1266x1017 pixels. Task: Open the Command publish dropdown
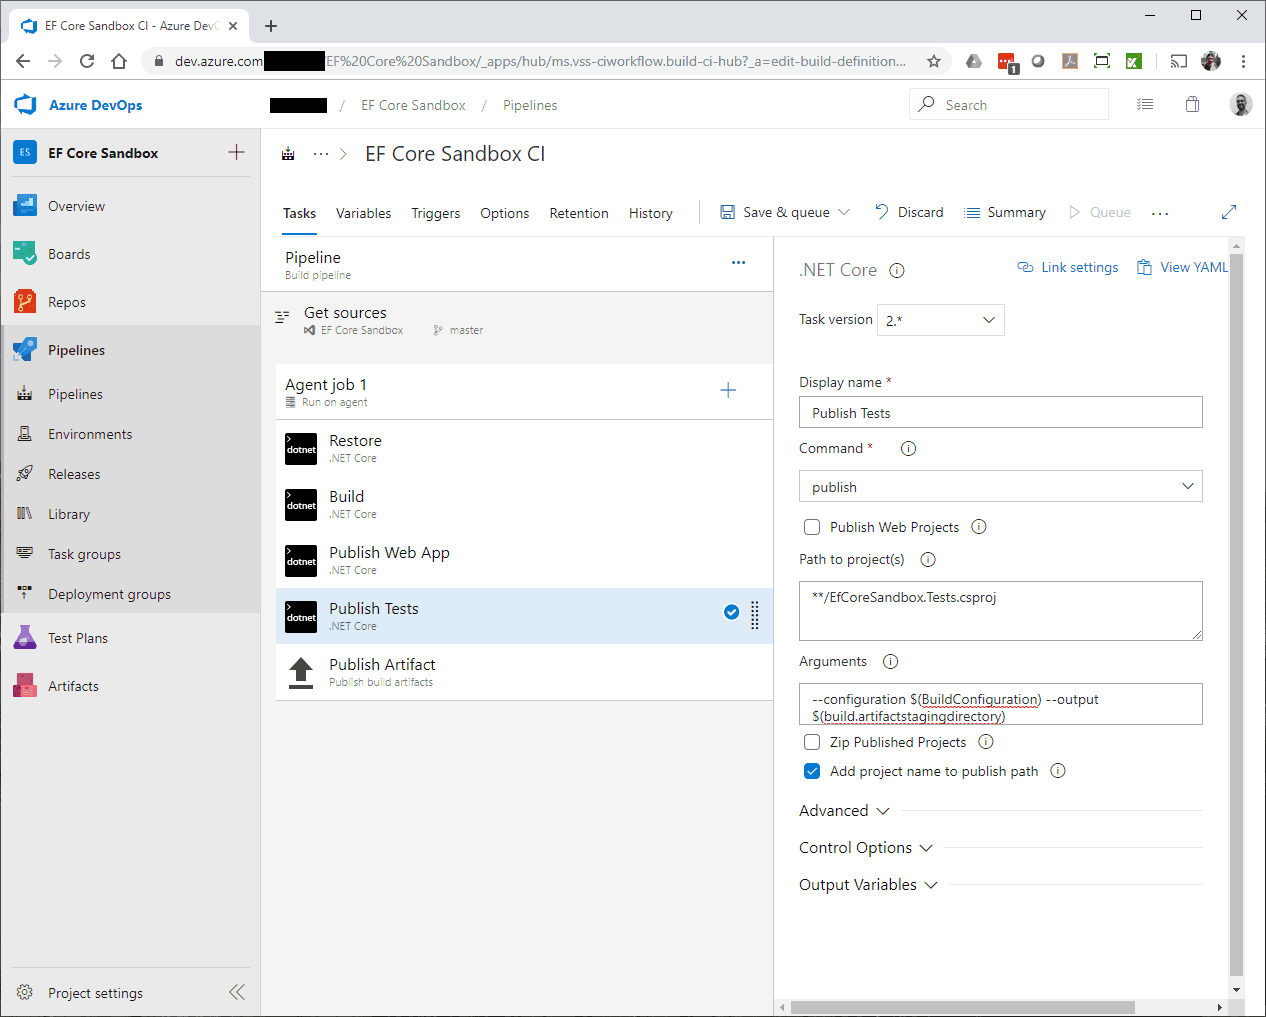(1000, 487)
